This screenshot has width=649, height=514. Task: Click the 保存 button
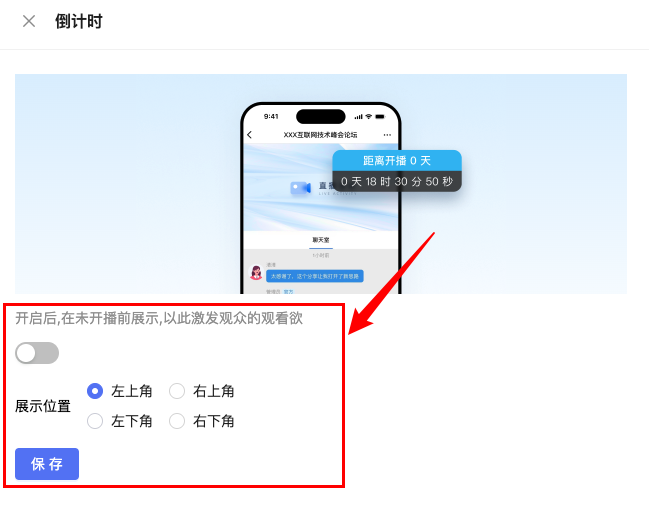tap(47, 464)
